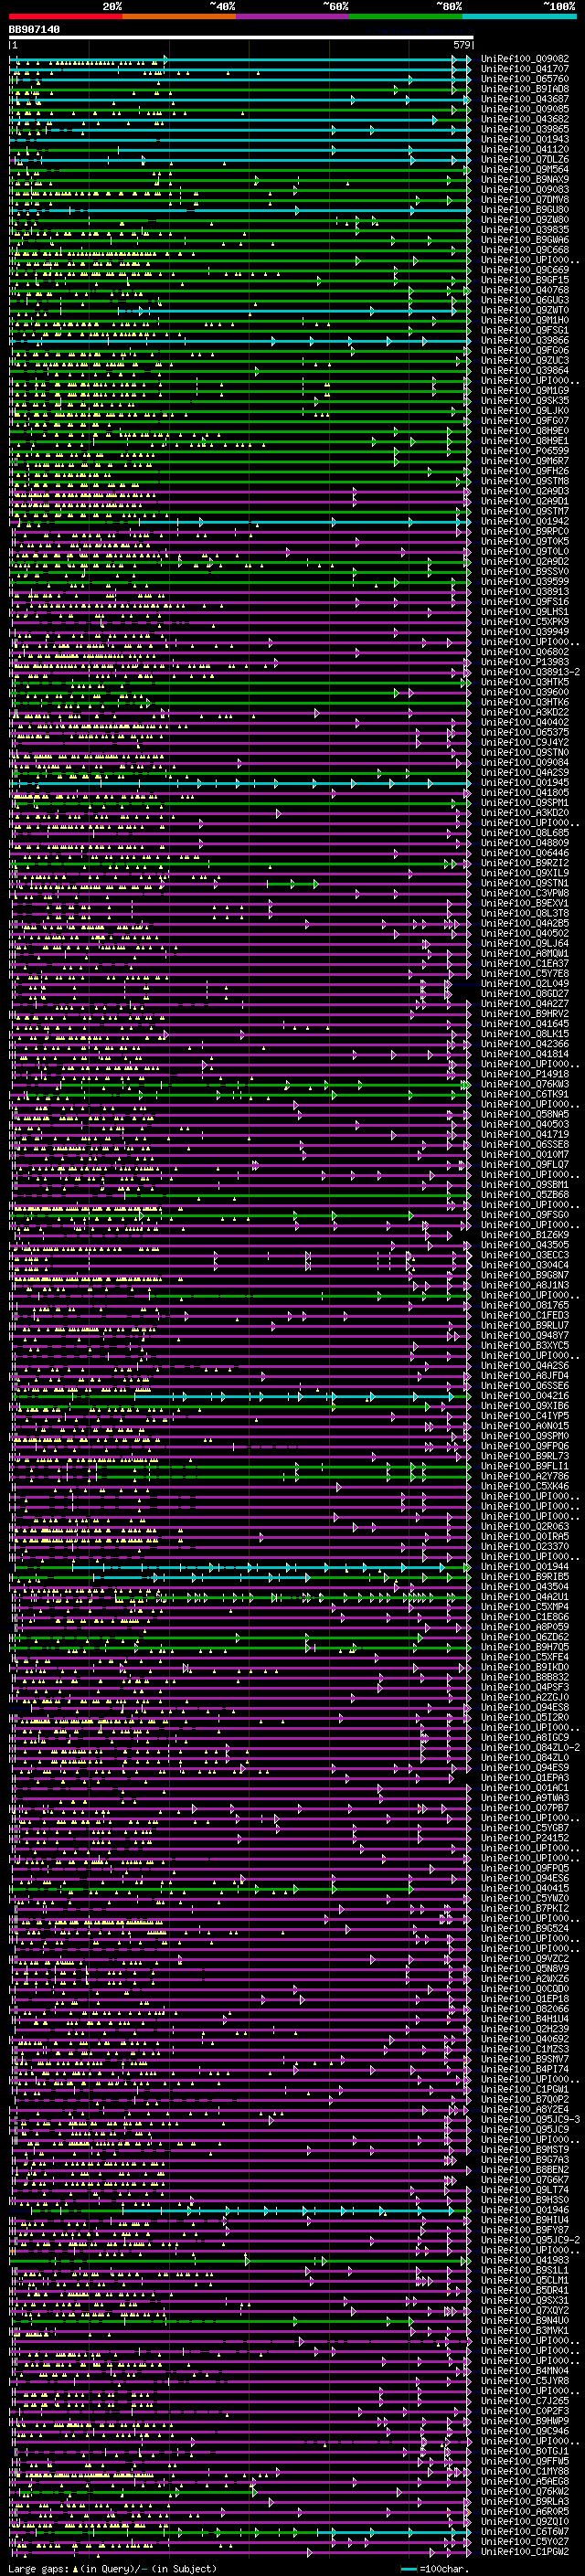
Task: Select label UniRef100_Q9M564
Action: [525, 169]
